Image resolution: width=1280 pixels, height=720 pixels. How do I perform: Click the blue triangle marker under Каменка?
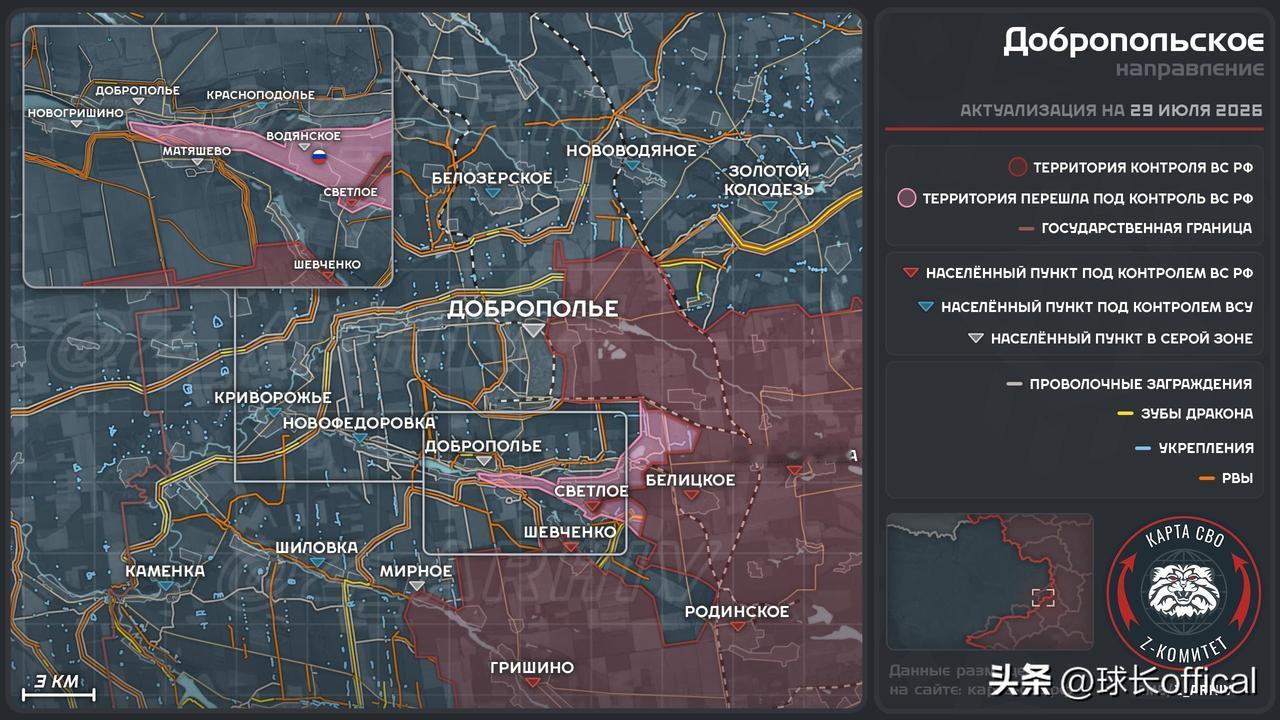[x=165, y=587]
